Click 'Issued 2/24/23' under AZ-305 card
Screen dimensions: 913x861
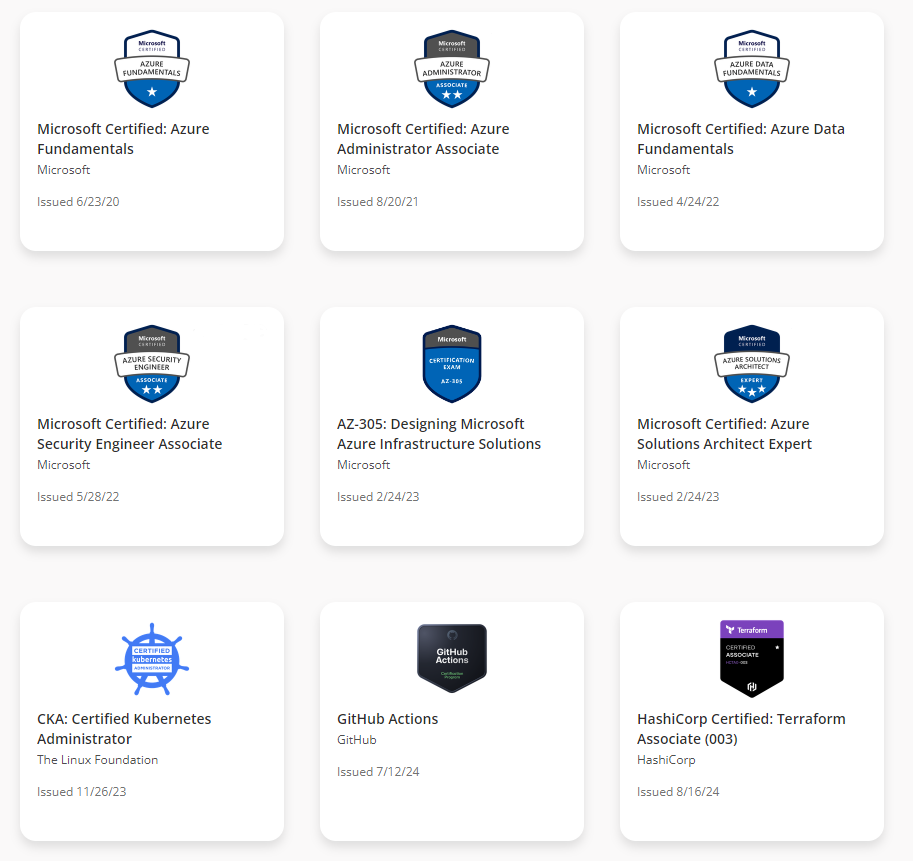pos(378,497)
